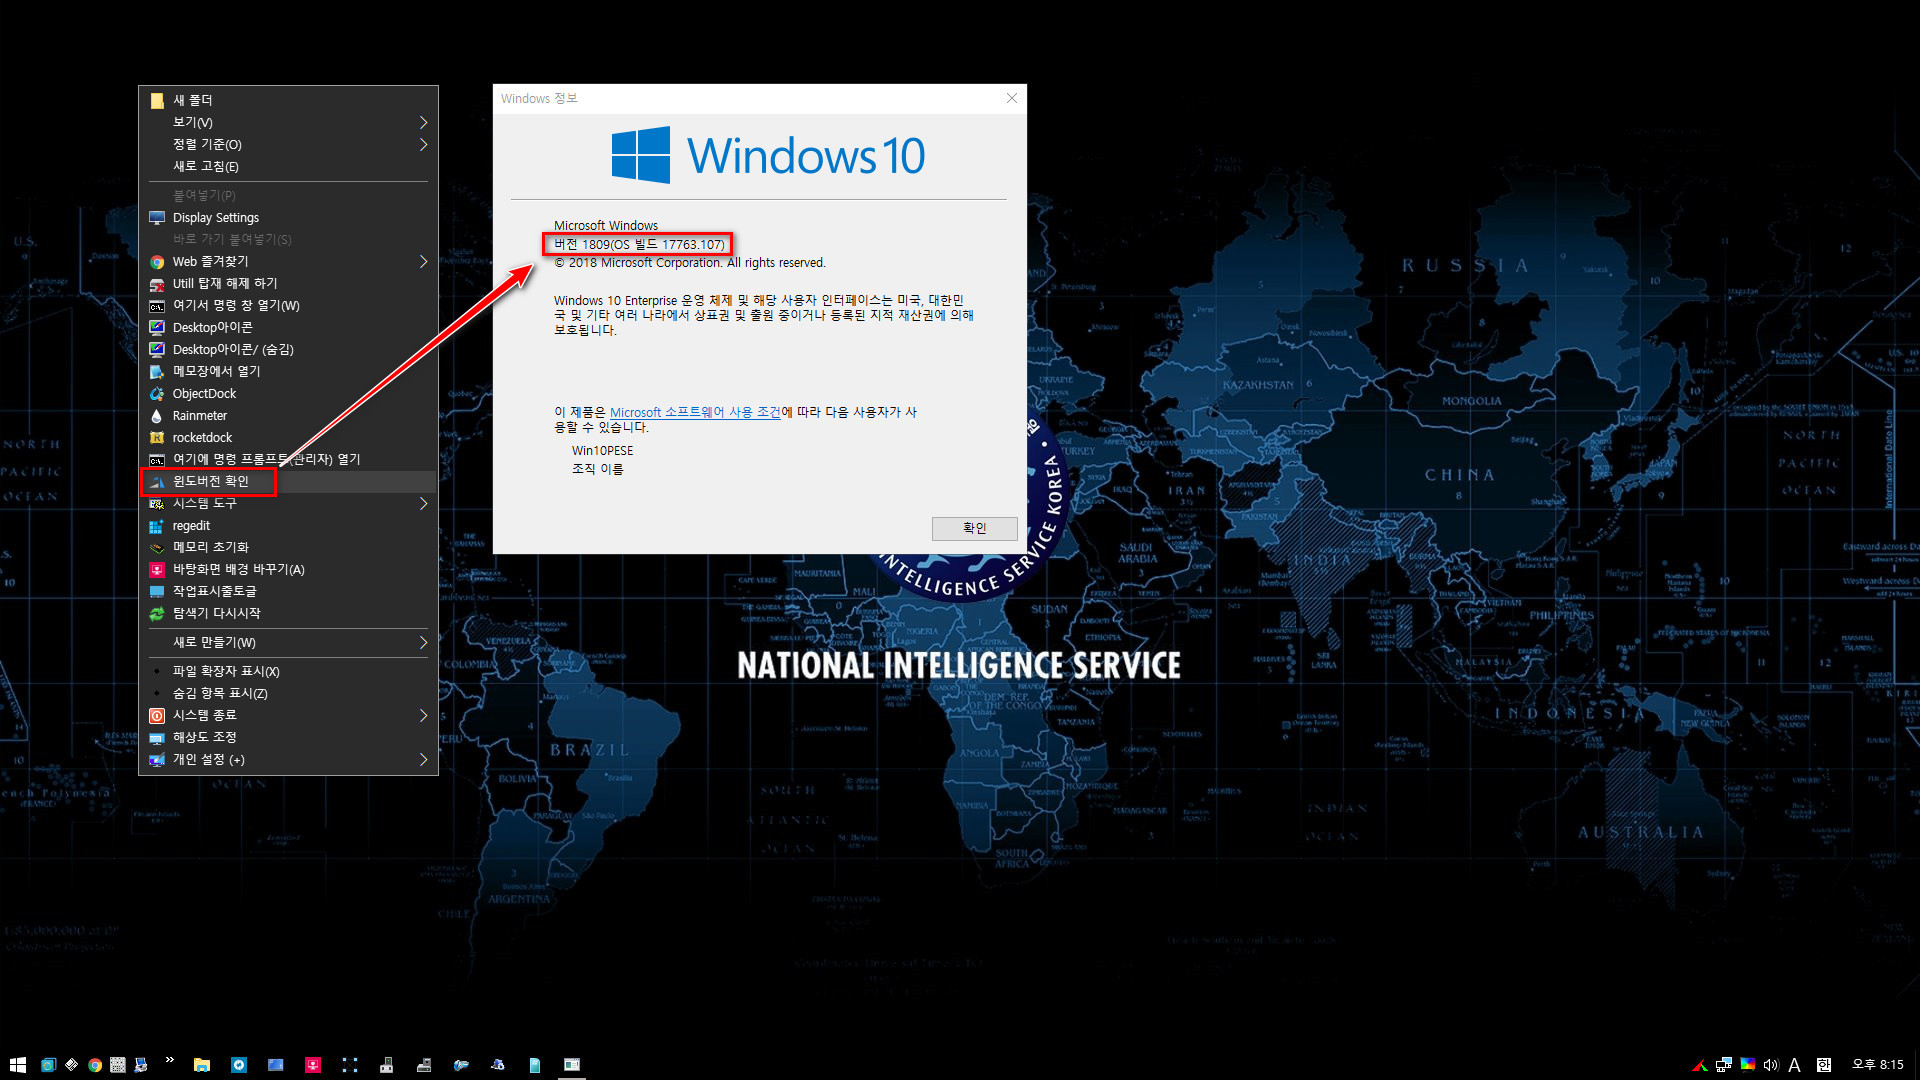
Task: Select 새로 고침(E) in context menu
Action: pos(288,166)
